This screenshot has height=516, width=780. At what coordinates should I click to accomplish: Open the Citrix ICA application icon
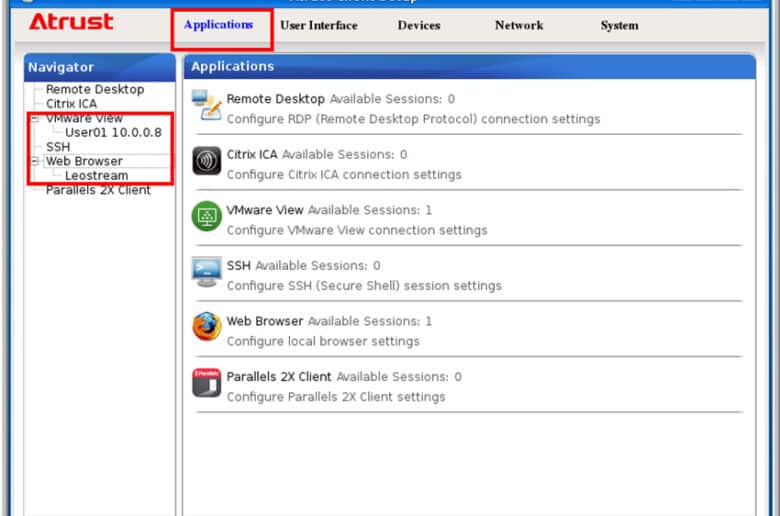[206, 161]
